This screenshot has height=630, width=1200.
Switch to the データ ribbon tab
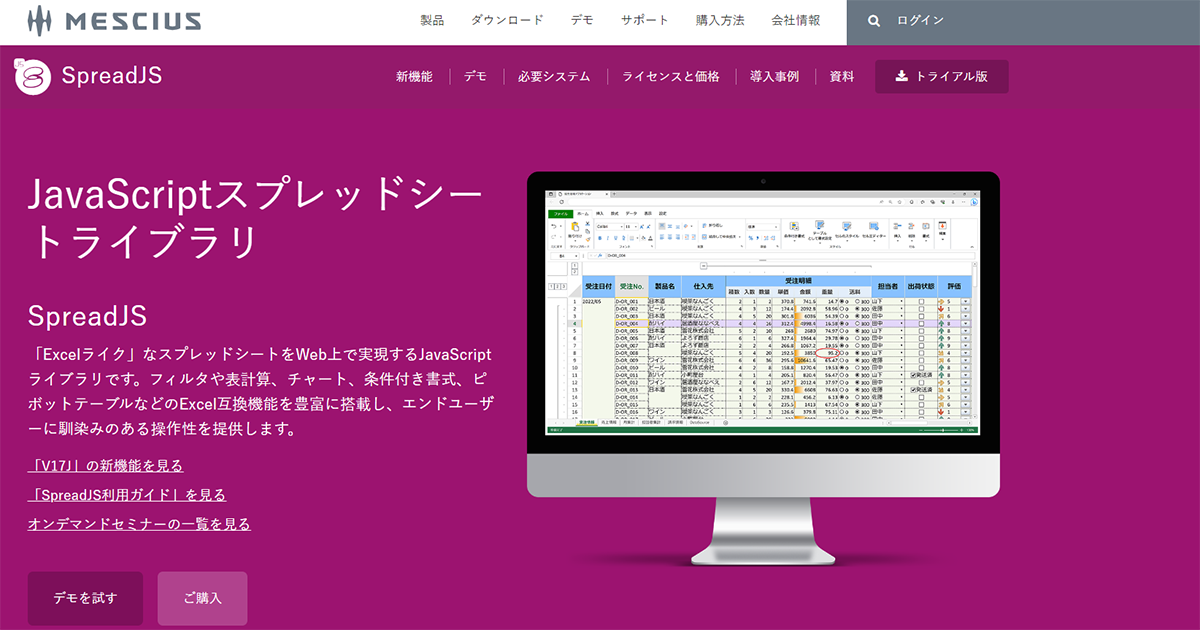(x=630, y=213)
